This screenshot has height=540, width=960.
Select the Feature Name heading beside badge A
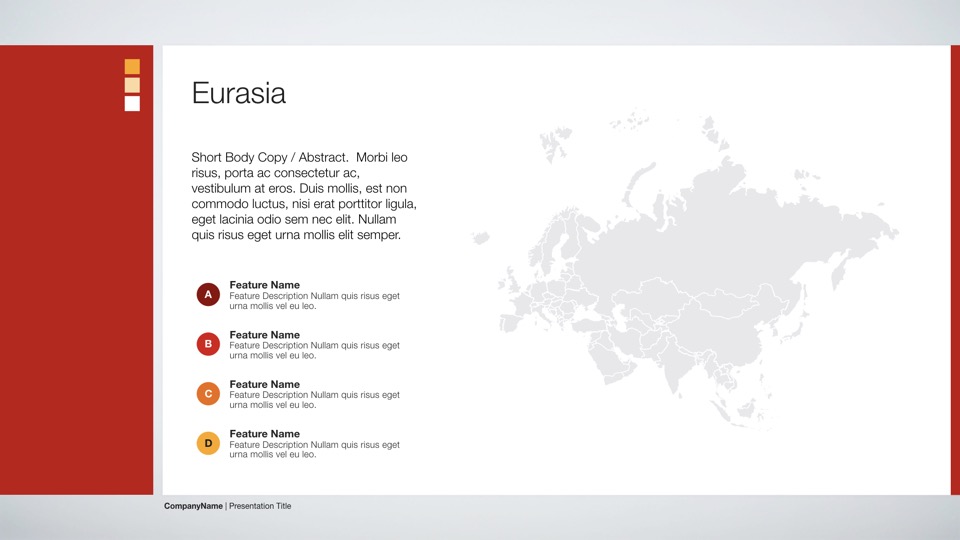click(x=264, y=285)
